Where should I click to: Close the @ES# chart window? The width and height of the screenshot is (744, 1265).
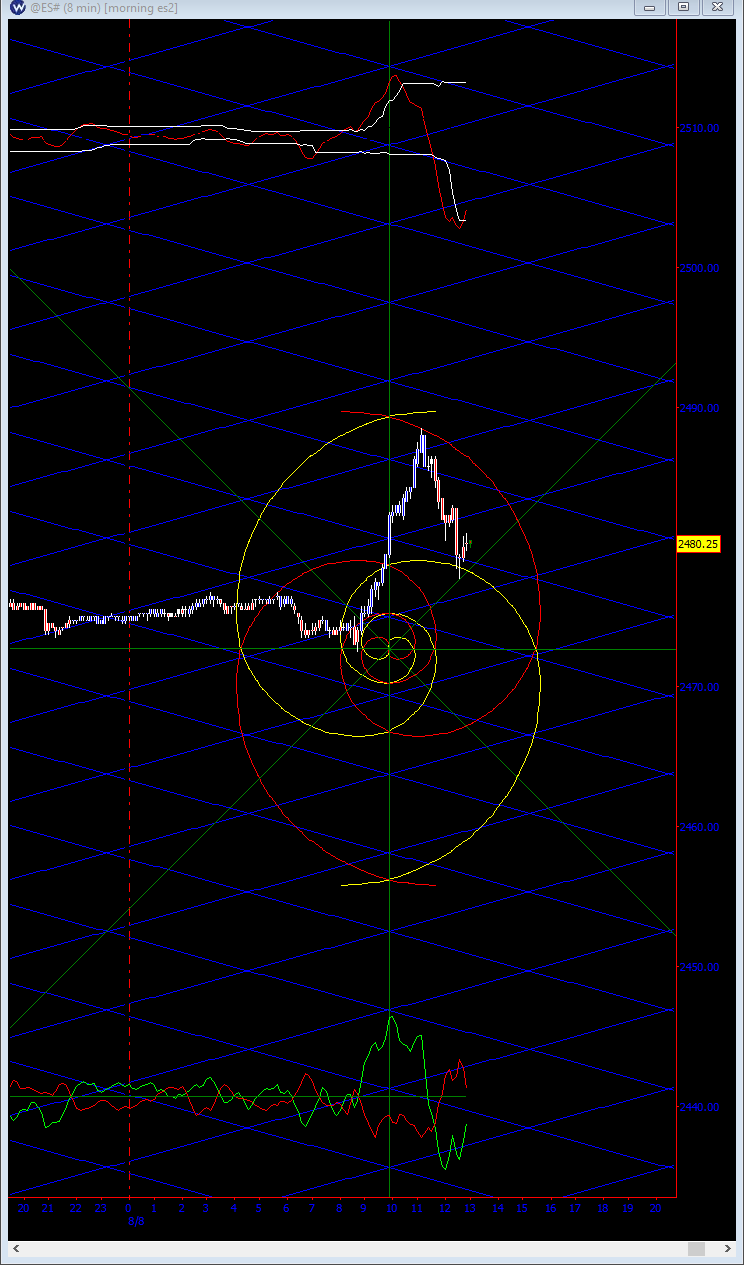(x=717, y=7)
